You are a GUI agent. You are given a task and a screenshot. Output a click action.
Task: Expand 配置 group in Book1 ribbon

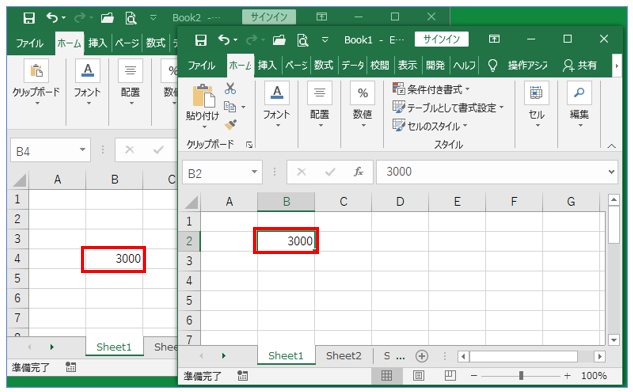[x=319, y=105]
